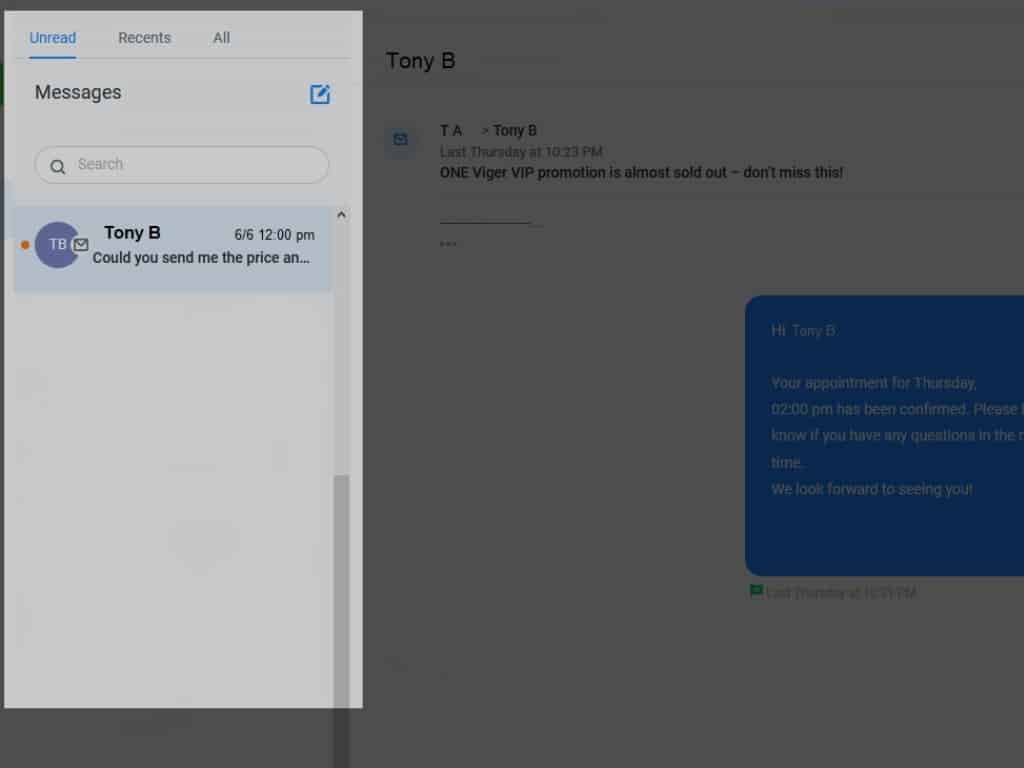Image resolution: width=1024 pixels, height=768 pixels.
Task: Click the magnifier icon in search box
Action: [58, 166]
